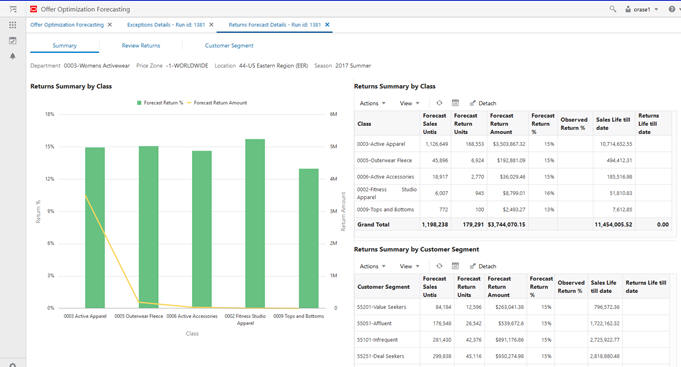Open Actions menu in Customer Segment table
The height and width of the screenshot is (367, 681).
372,266
